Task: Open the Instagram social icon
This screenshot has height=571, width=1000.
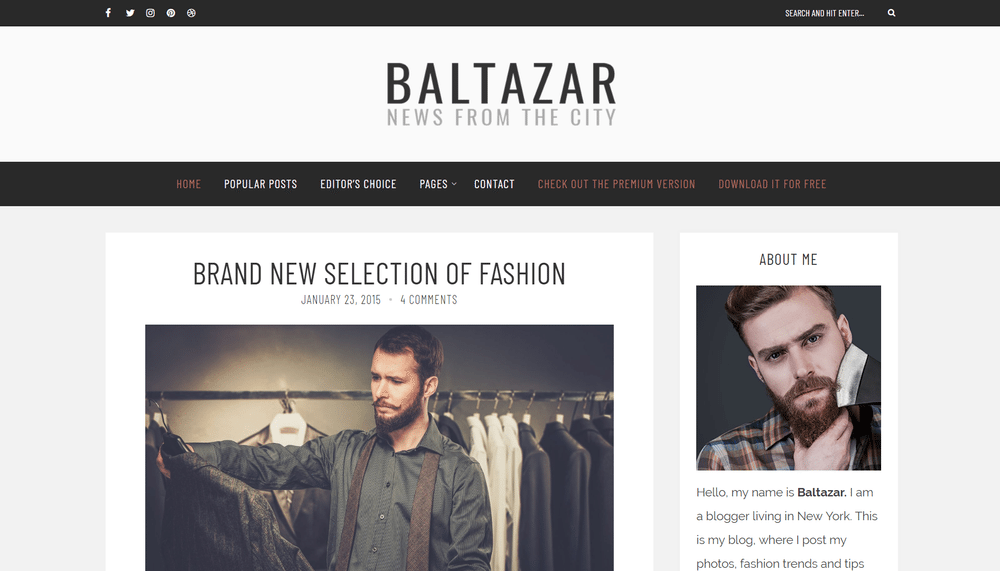Action: 151,13
